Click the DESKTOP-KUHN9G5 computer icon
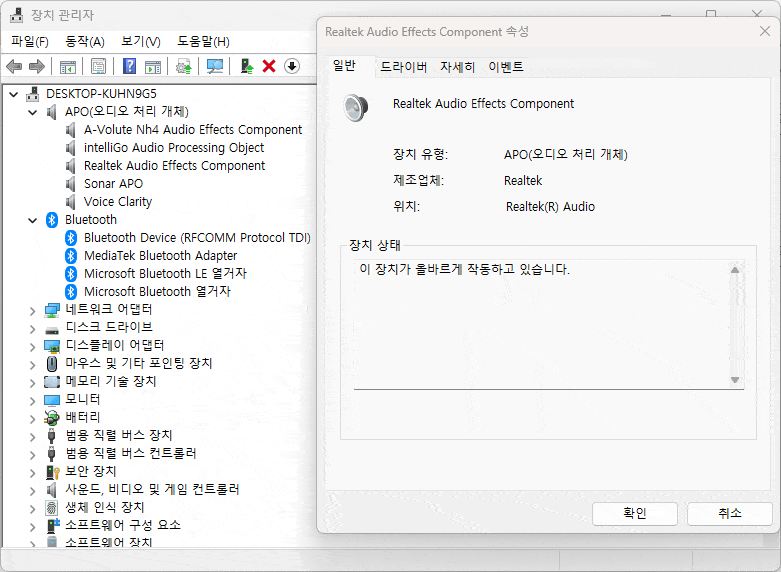 pyautogui.click(x=32, y=93)
